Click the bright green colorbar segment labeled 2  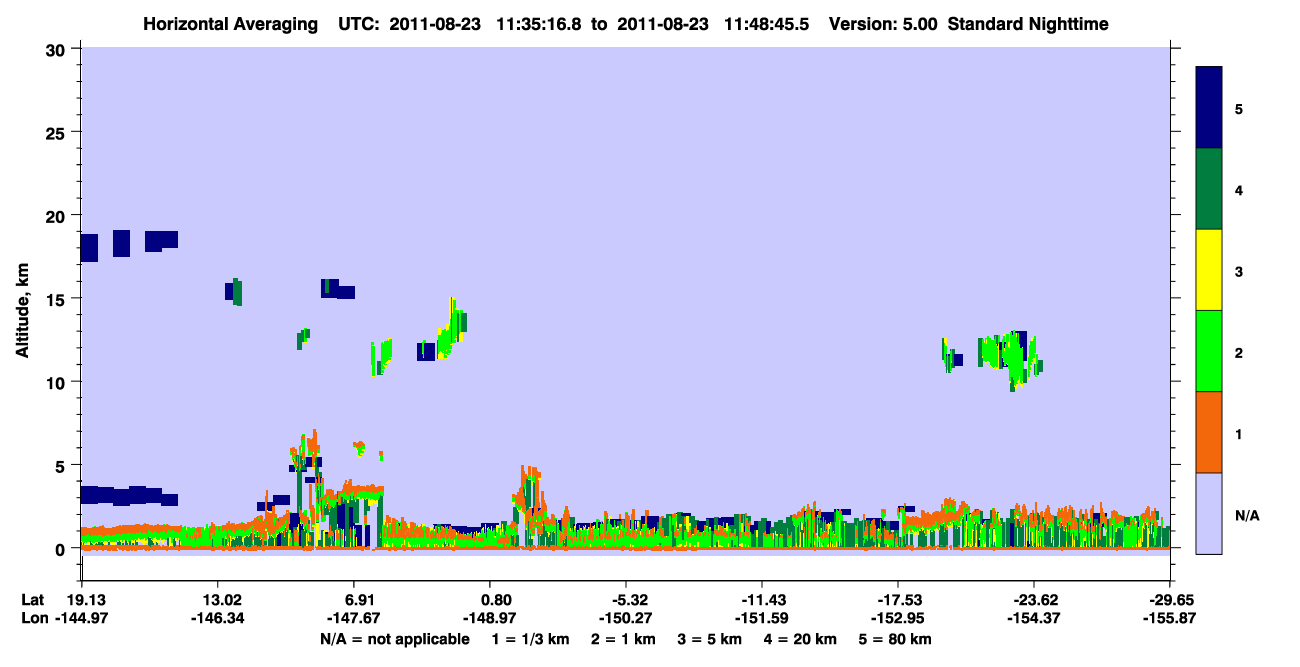pyautogui.click(x=1209, y=351)
